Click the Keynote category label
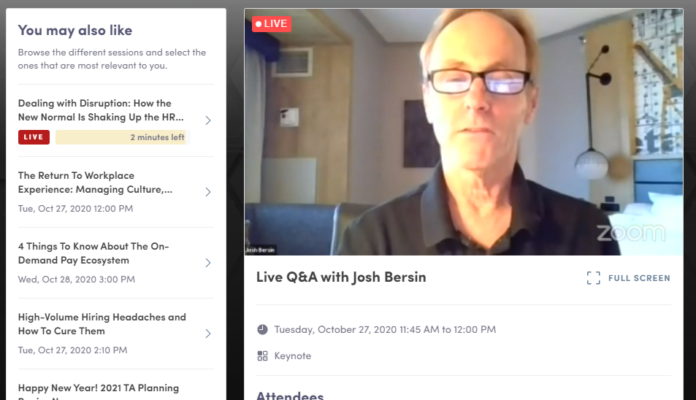The image size is (696, 400). (293, 356)
